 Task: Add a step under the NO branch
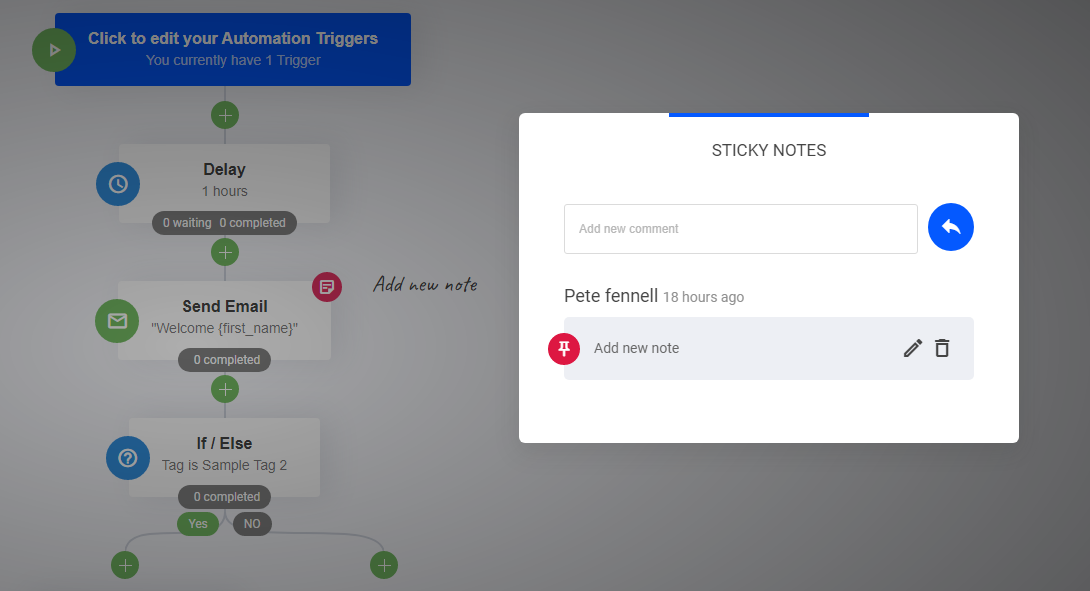384,565
